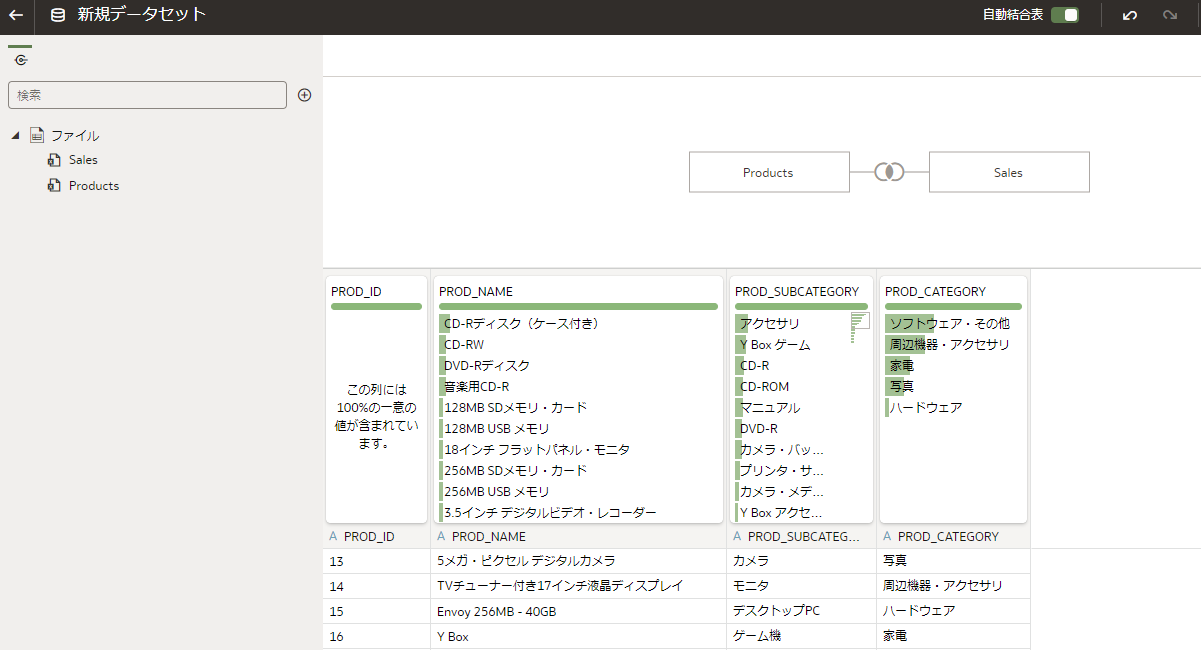The width and height of the screenshot is (1201, 650).
Task: Click the Products file icon
Action: (55, 186)
